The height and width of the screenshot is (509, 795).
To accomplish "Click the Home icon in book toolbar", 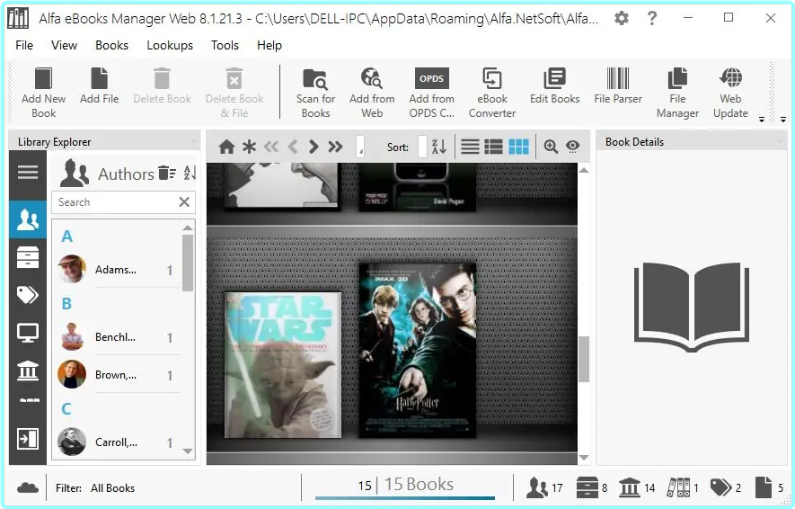I will tap(227, 147).
